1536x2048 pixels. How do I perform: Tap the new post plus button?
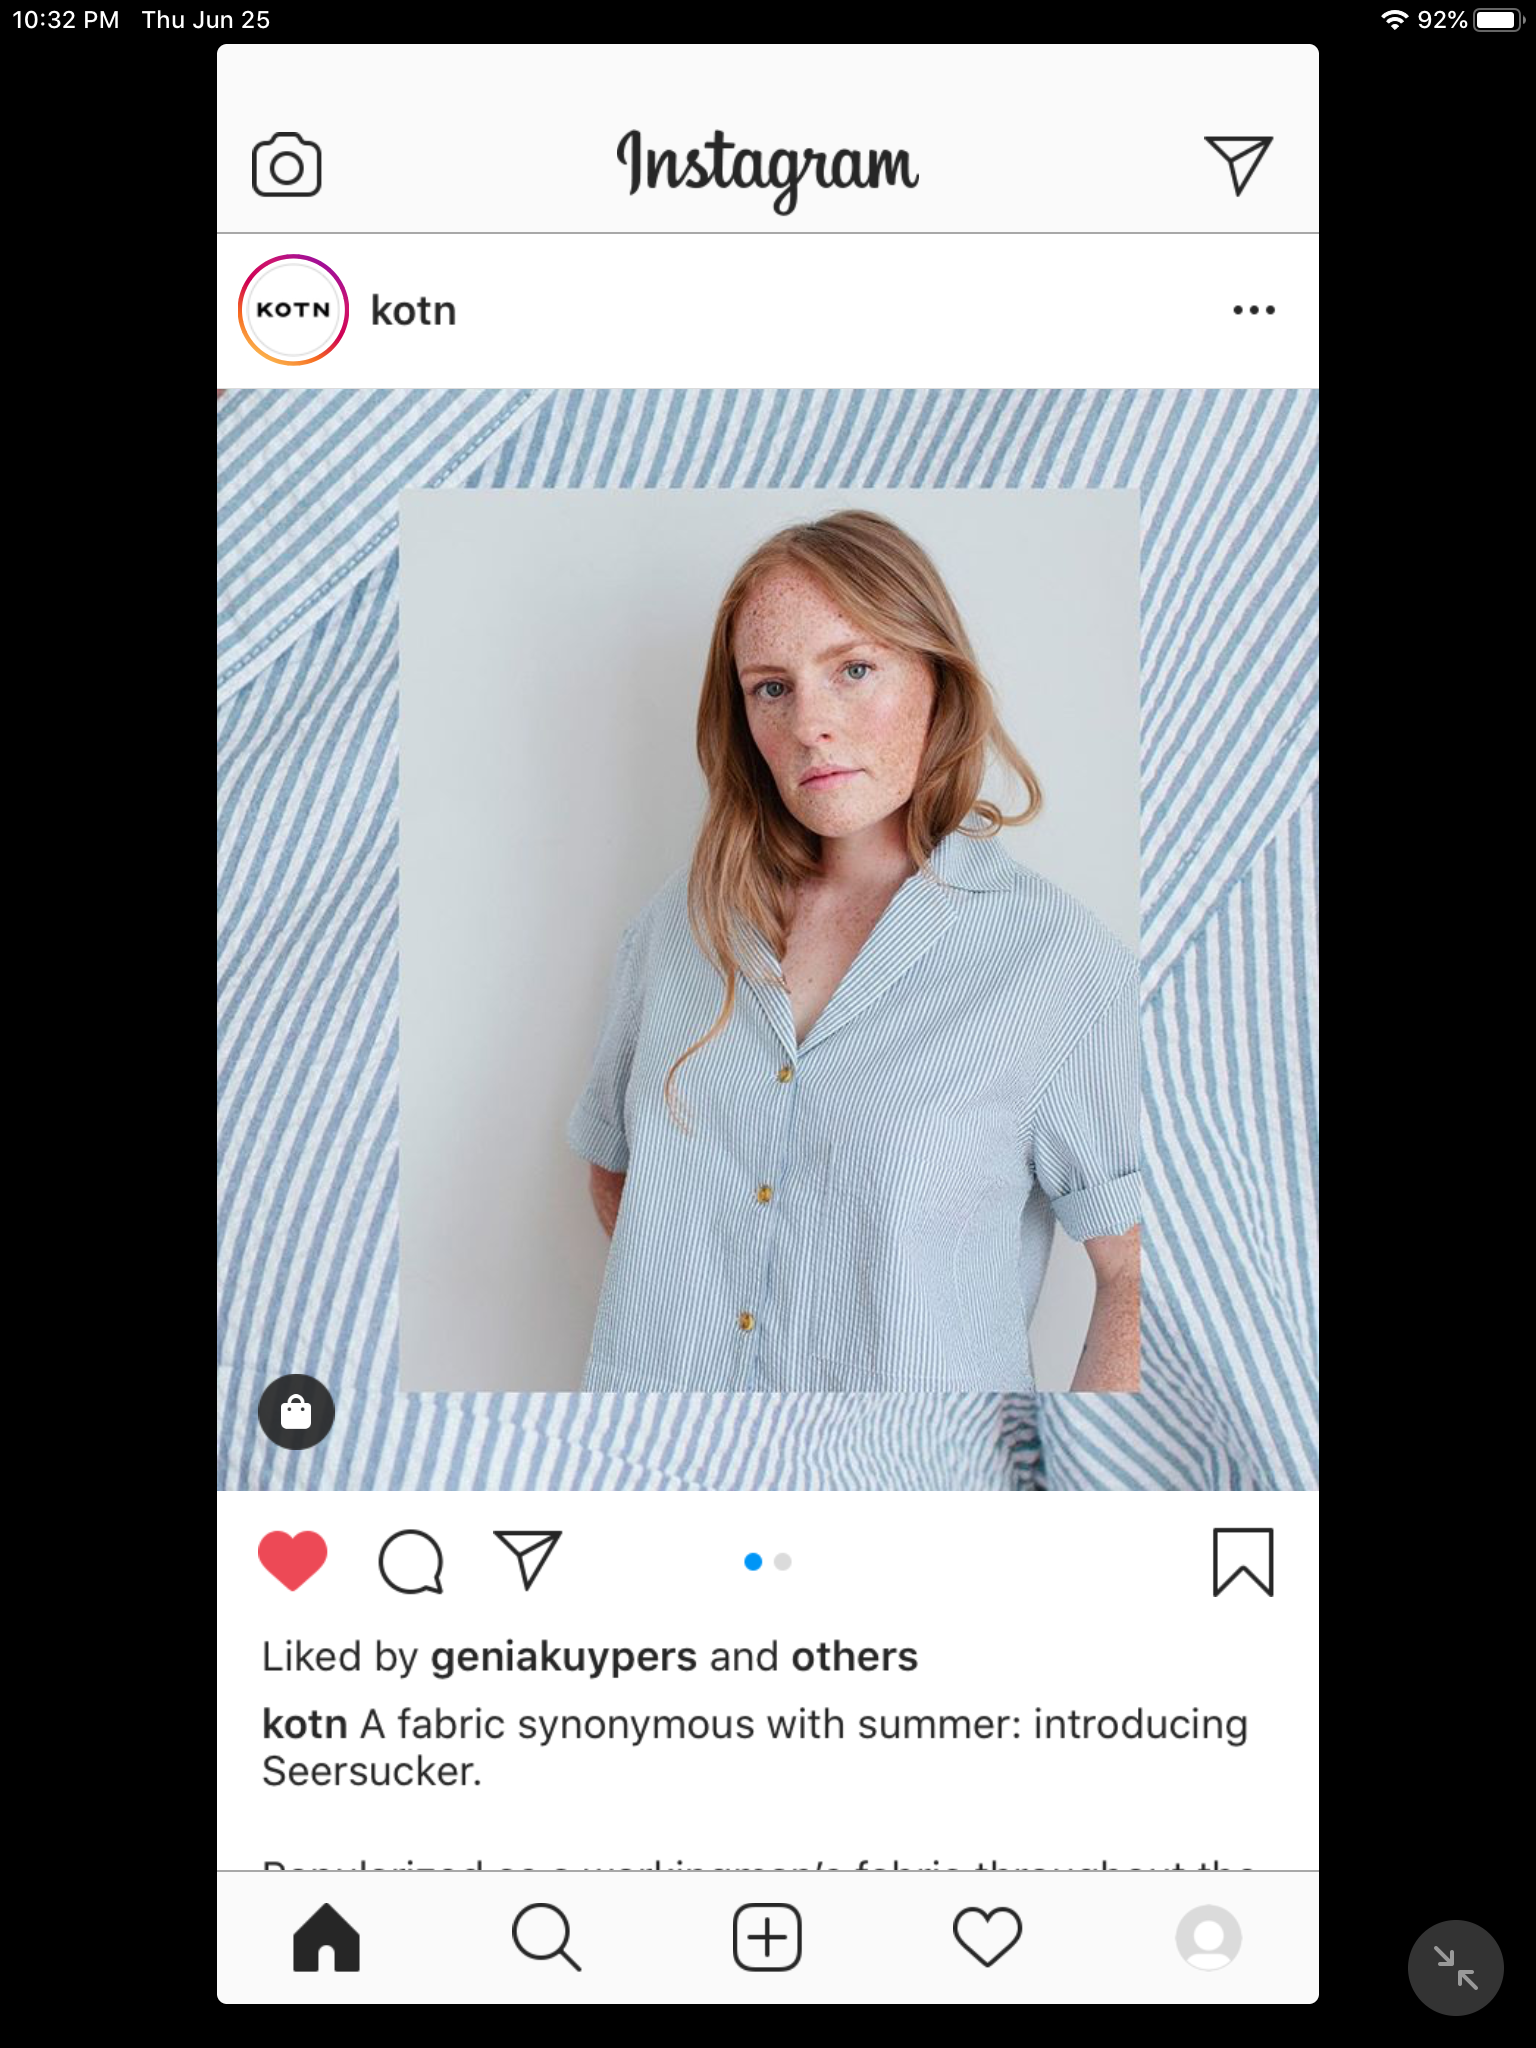pyautogui.click(x=767, y=1937)
